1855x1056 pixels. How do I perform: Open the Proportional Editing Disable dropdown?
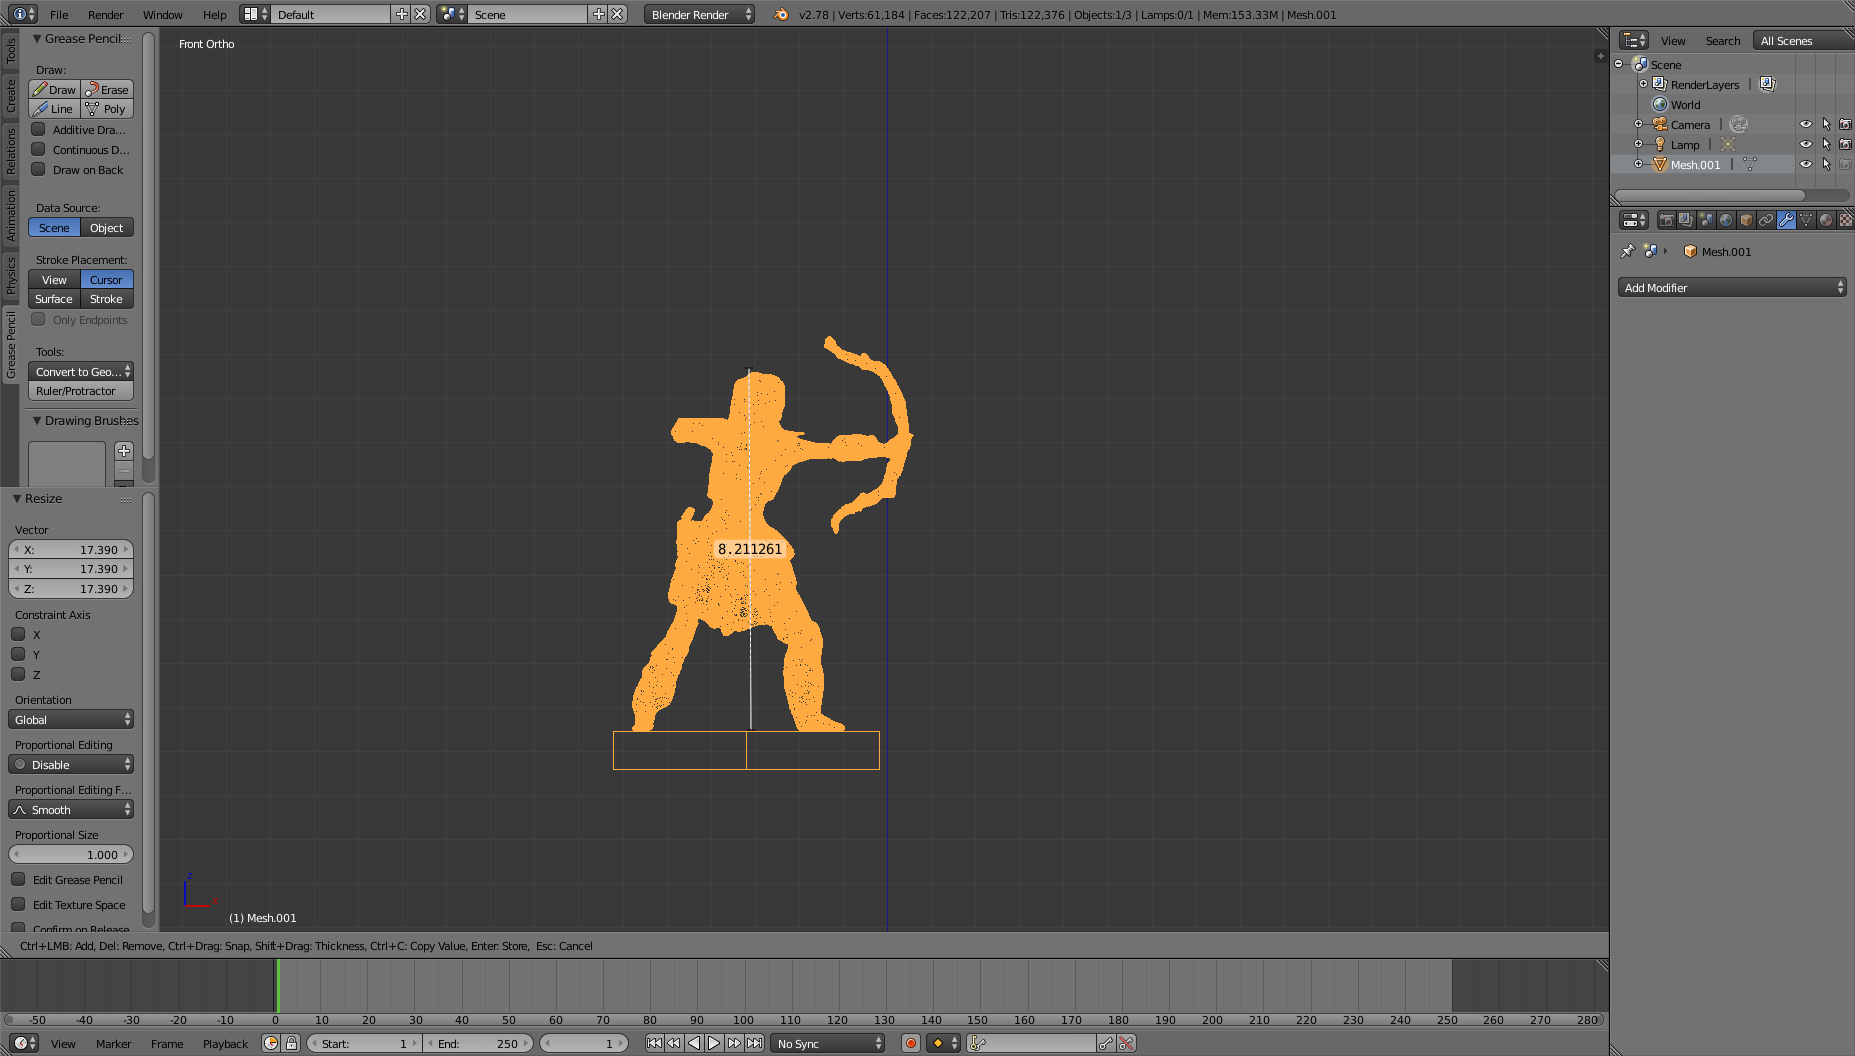tap(71, 764)
